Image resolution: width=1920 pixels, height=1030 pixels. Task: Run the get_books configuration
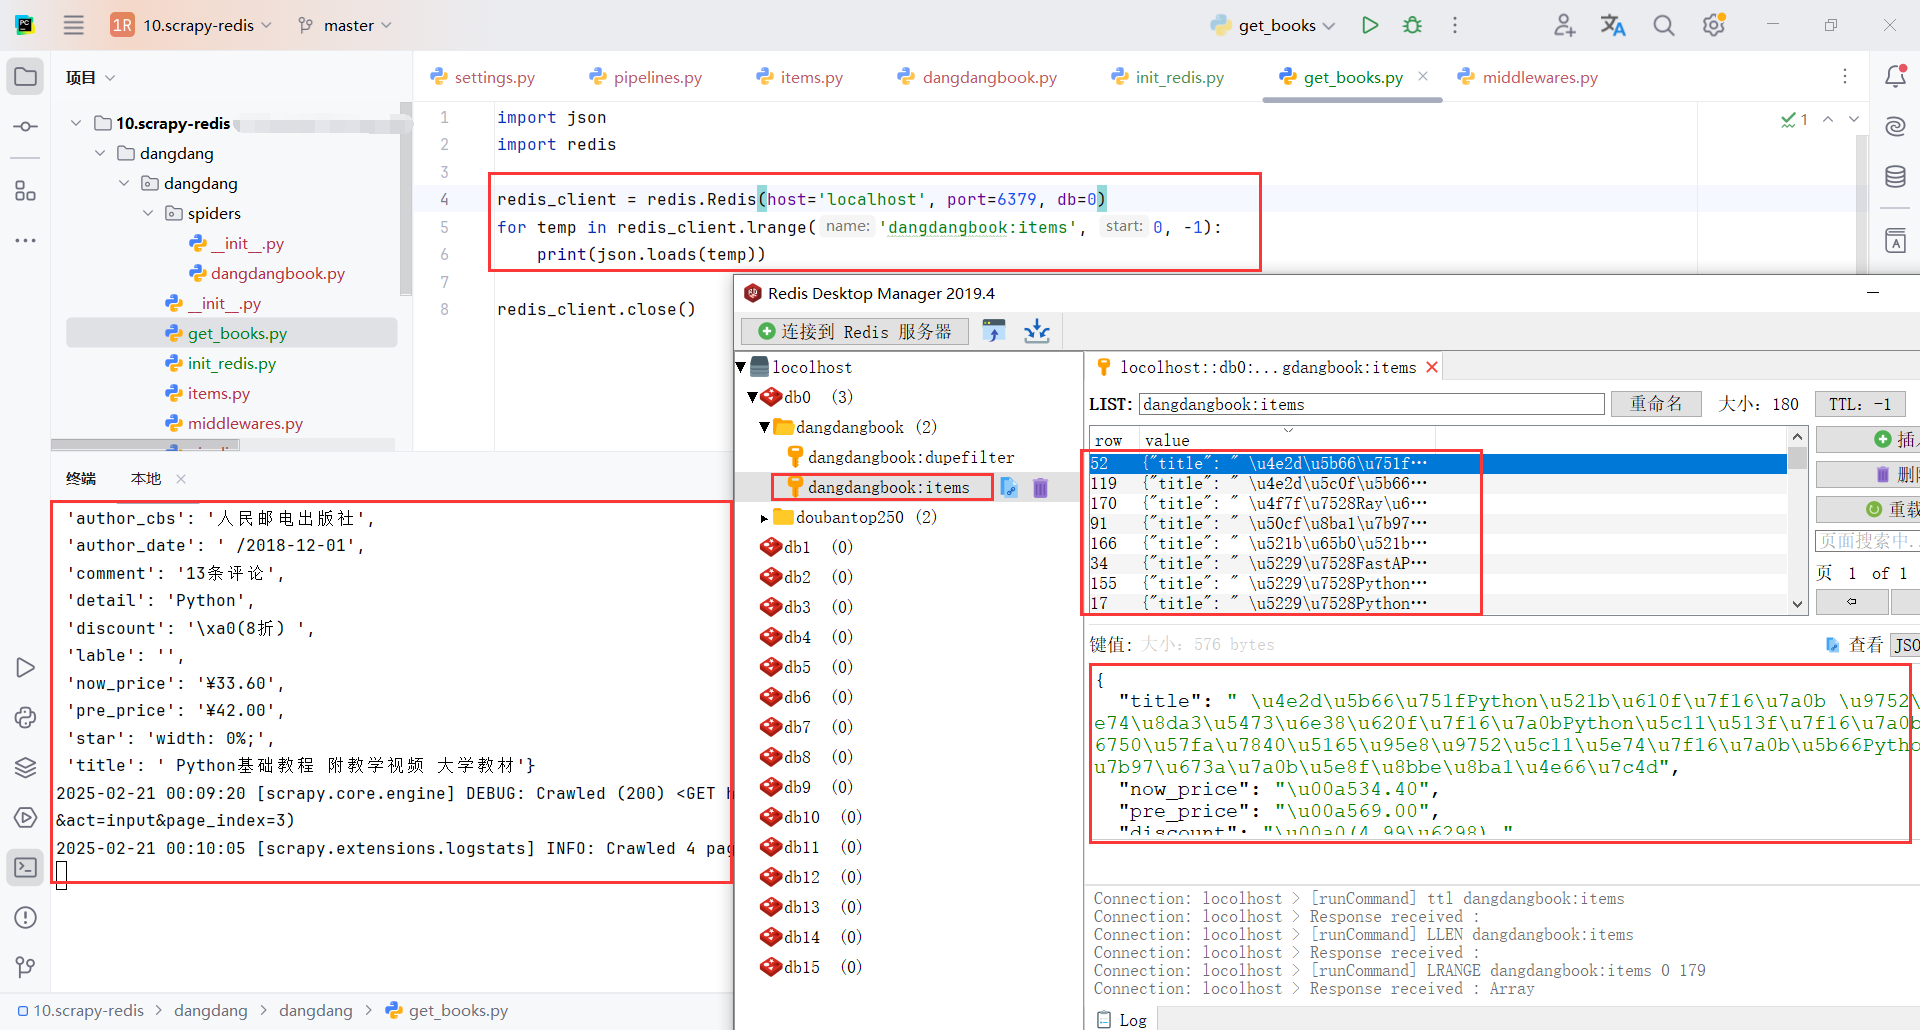1370,25
